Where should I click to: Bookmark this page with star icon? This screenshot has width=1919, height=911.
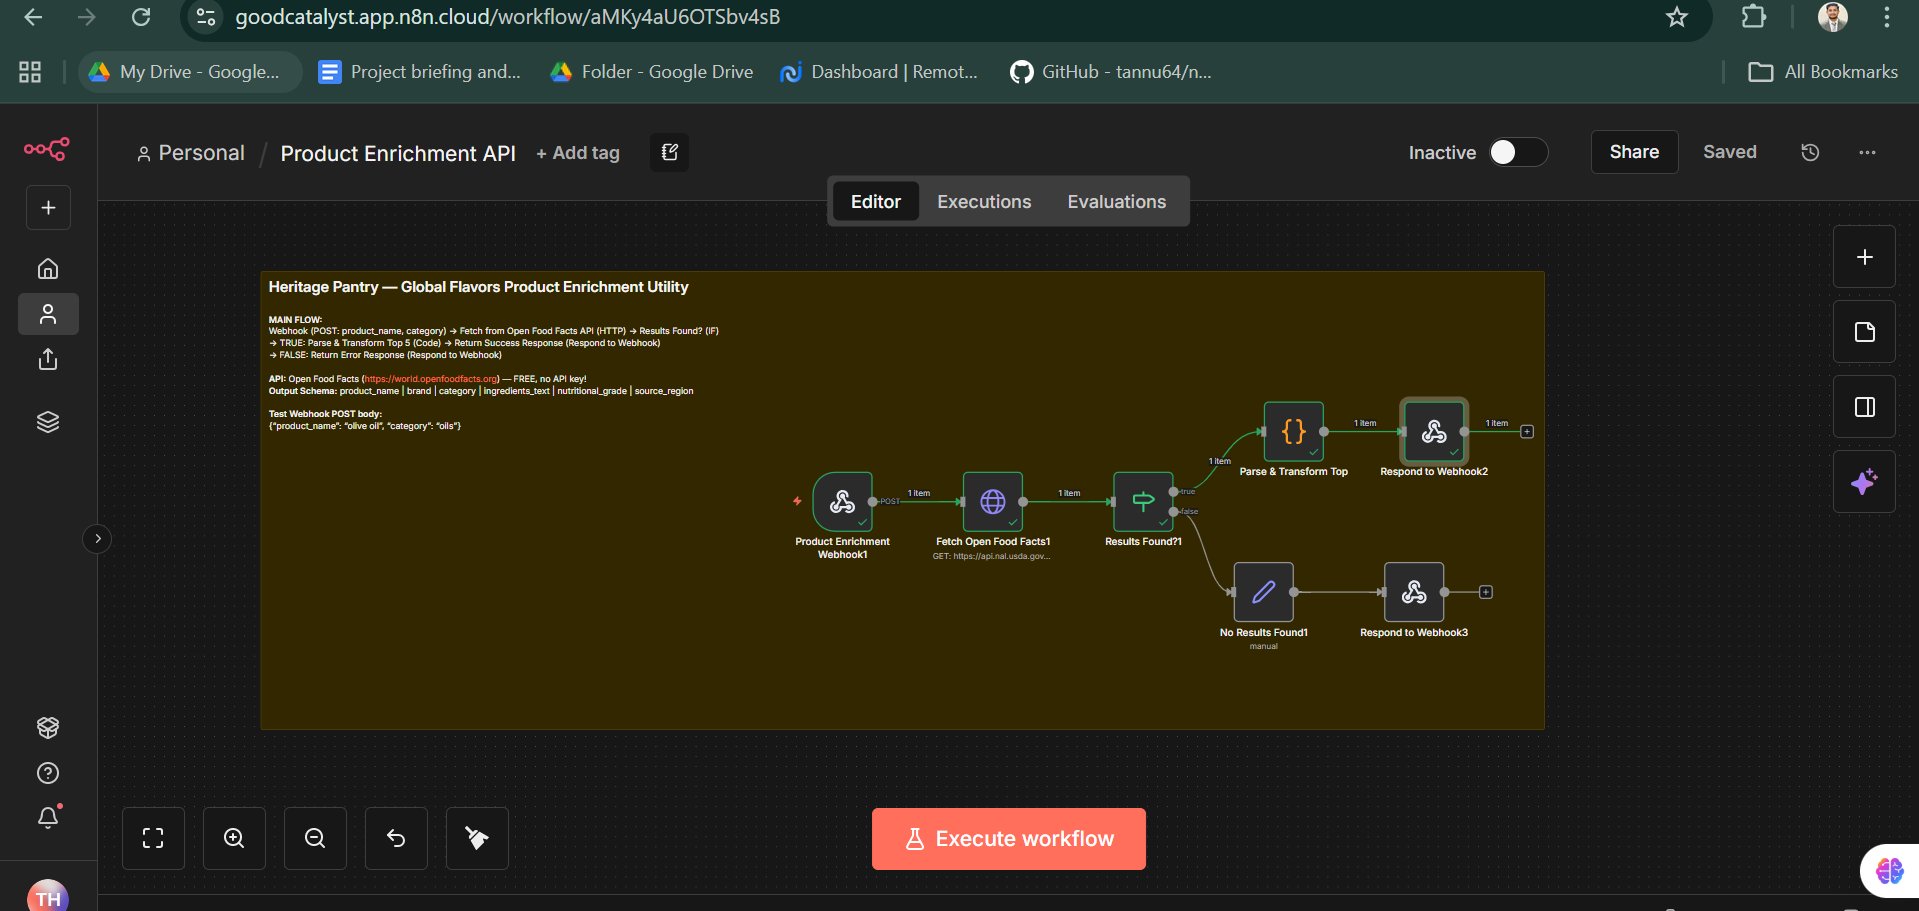pyautogui.click(x=1677, y=17)
